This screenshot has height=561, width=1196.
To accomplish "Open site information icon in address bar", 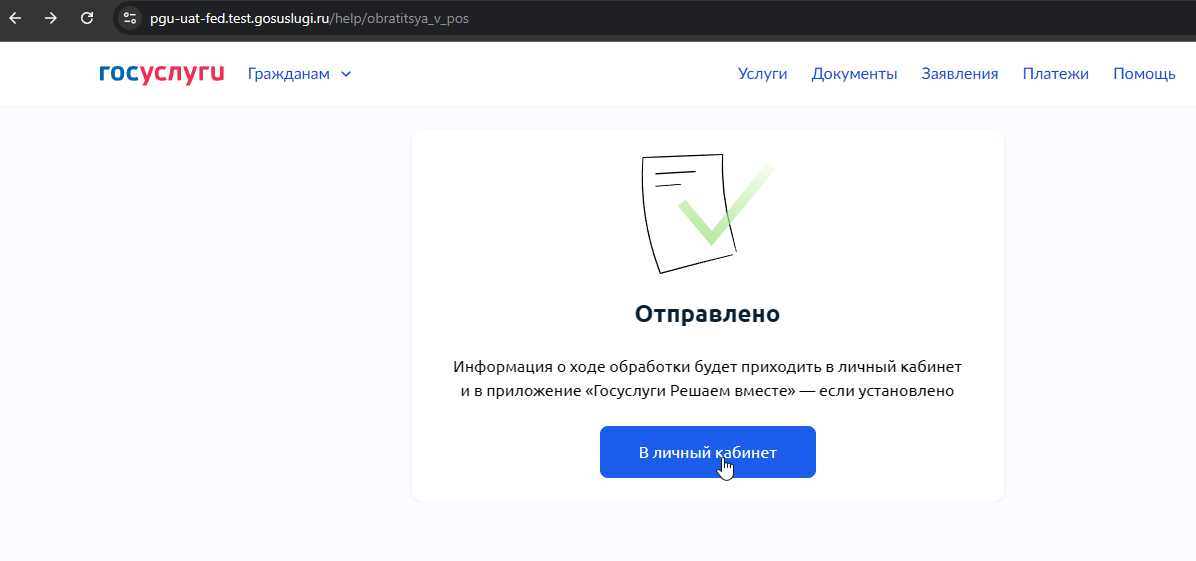I will (x=130, y=18).
